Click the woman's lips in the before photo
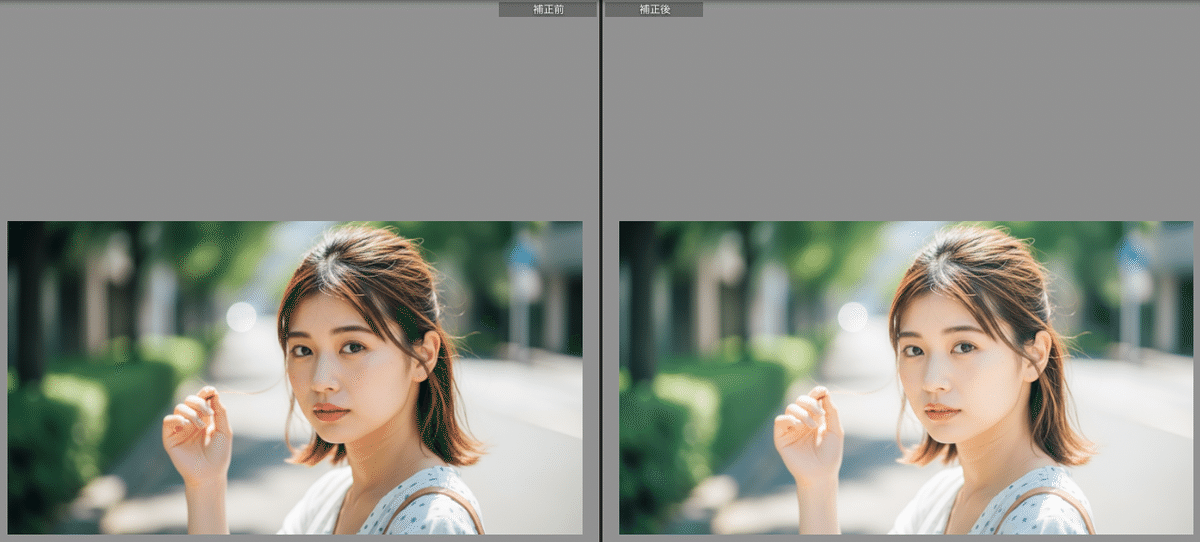Image resolution: width=1200 pixels, height=542 pixels. point(331,411)
